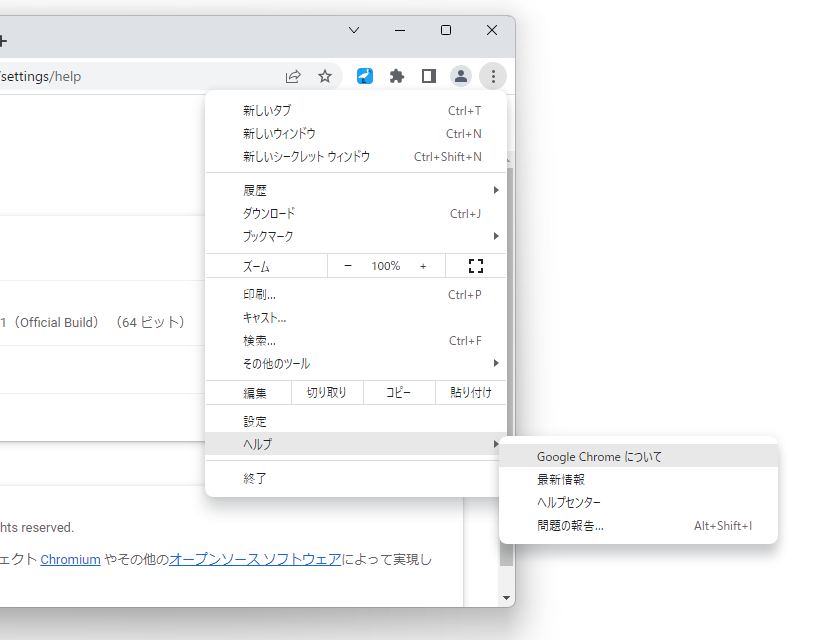The height and width of the screenshot is (640, 840).
Task: Click the profile avatar icon
Action: [461, 76]
